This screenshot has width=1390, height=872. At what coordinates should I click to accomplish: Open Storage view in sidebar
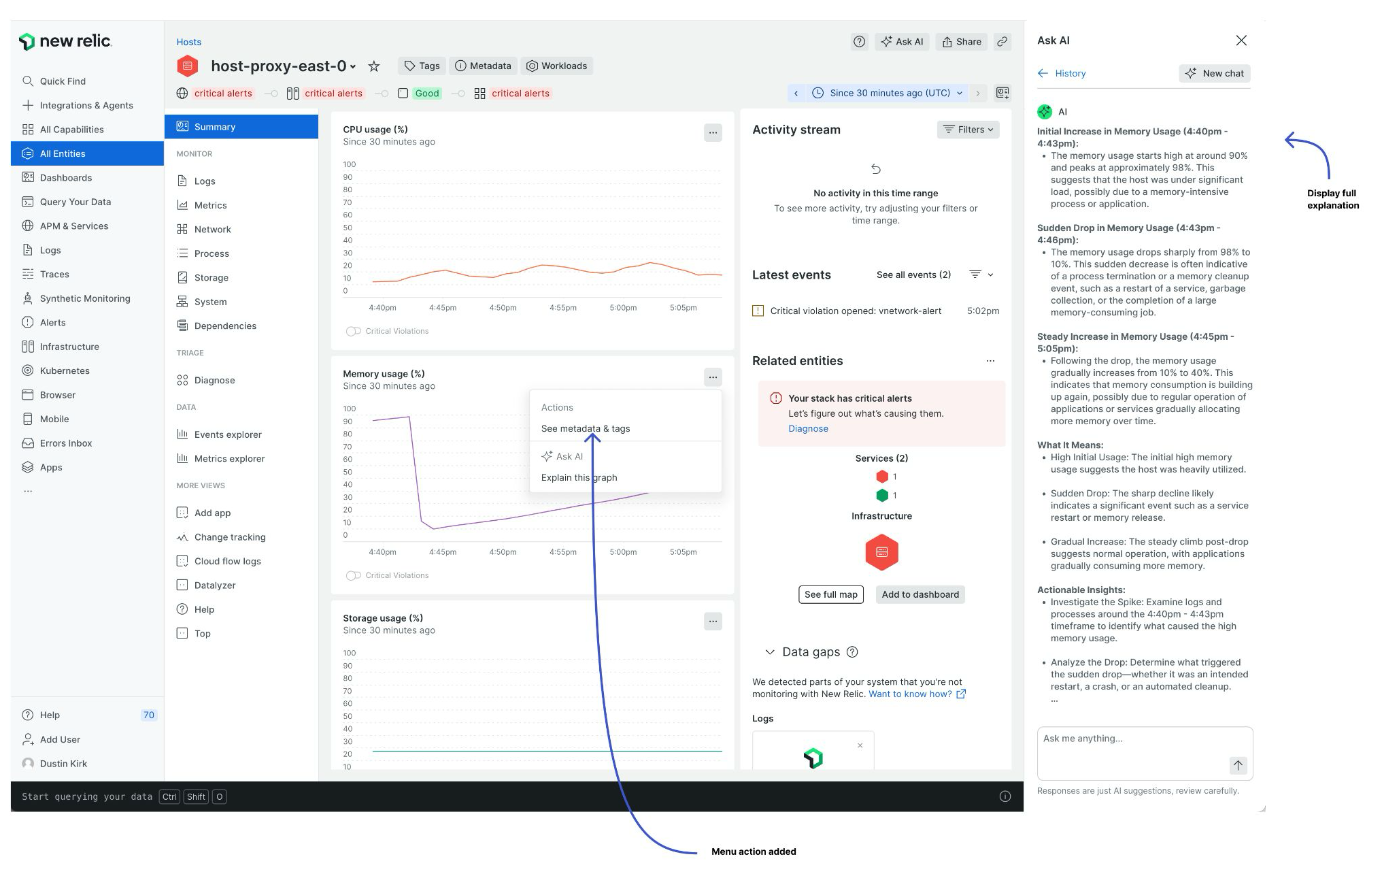pyautogui.click(x=203, y=277)
